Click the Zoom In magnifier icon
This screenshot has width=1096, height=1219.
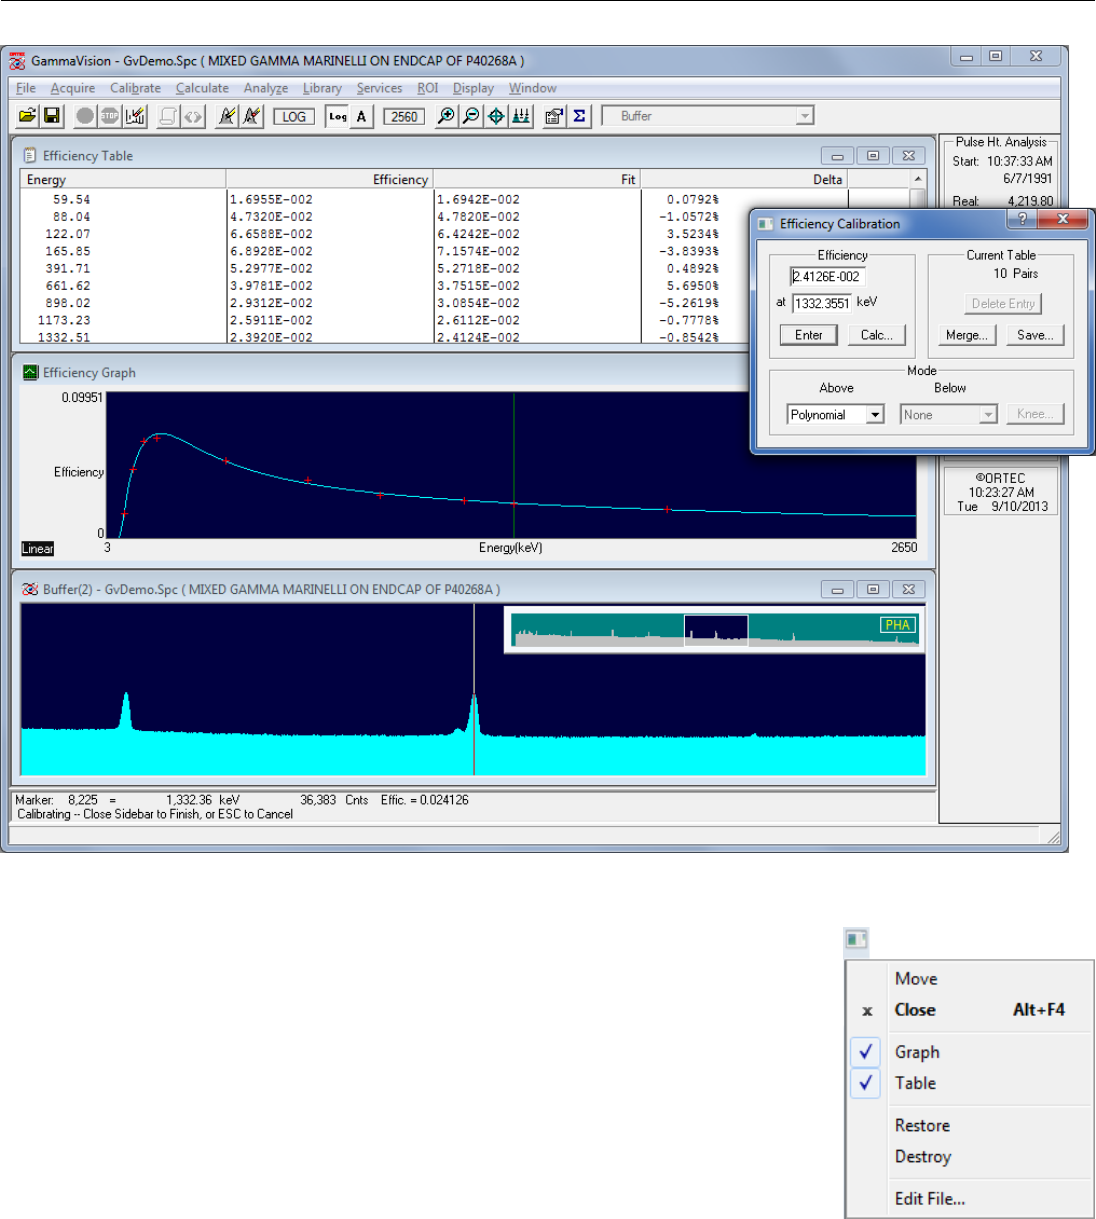446,116
